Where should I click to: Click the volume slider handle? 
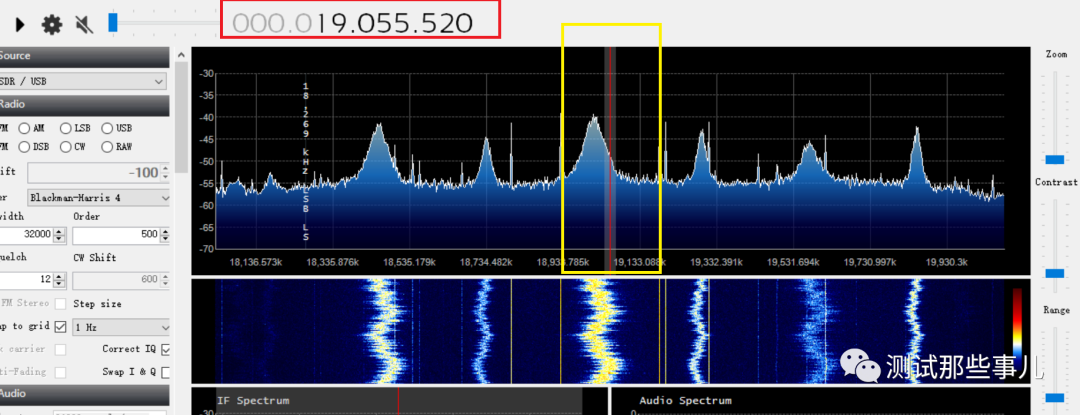(x=113, y=23)
